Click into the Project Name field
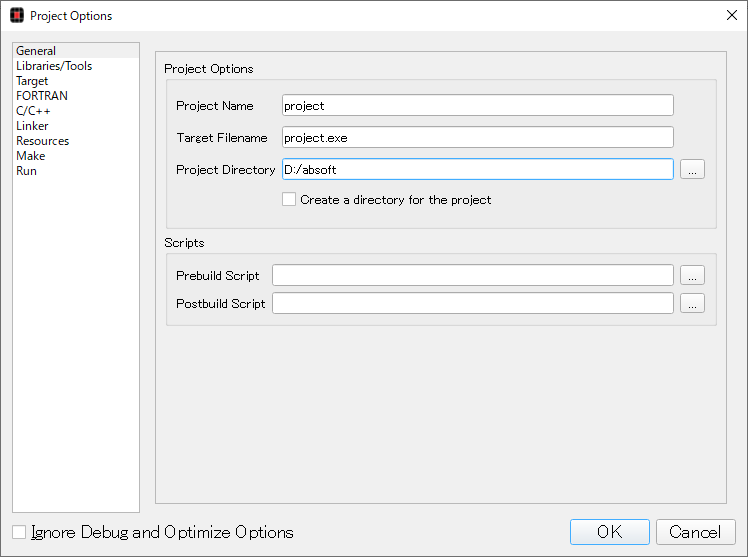Image resolution: width=748 pixels, height=557 pixels. (478, 105)
